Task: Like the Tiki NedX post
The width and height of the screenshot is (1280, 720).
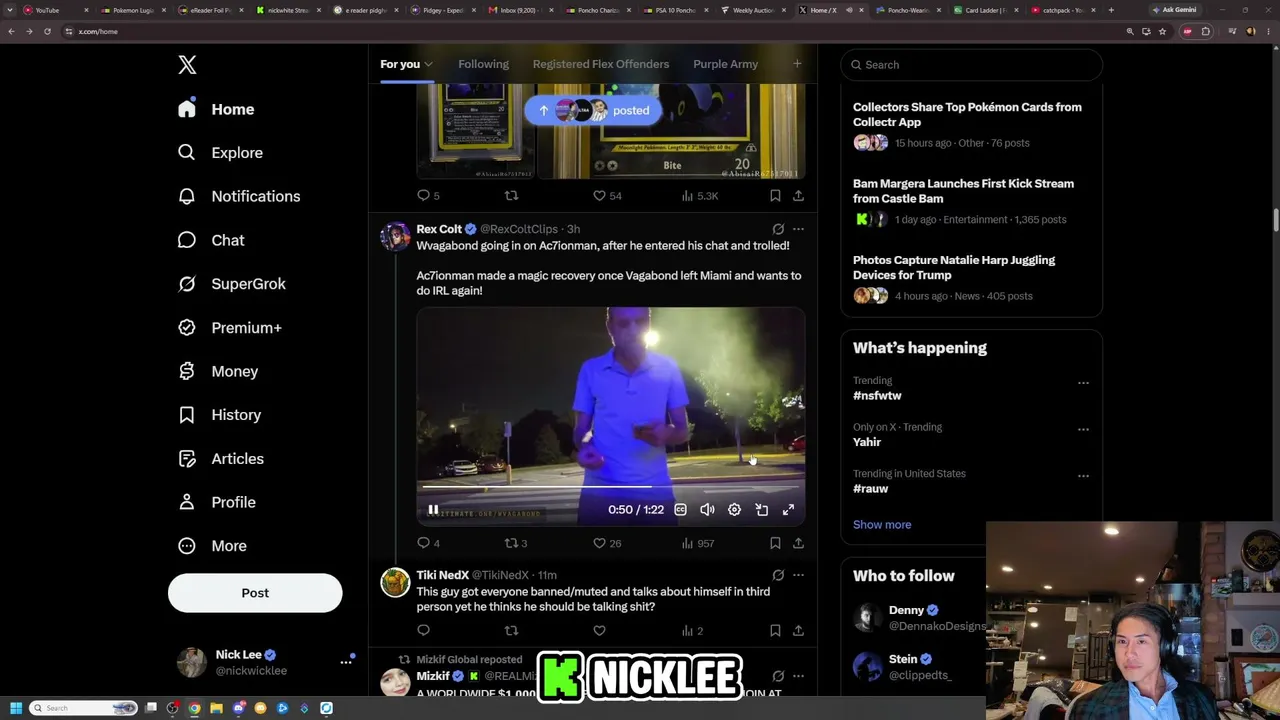Action: [x=599, y=630]
